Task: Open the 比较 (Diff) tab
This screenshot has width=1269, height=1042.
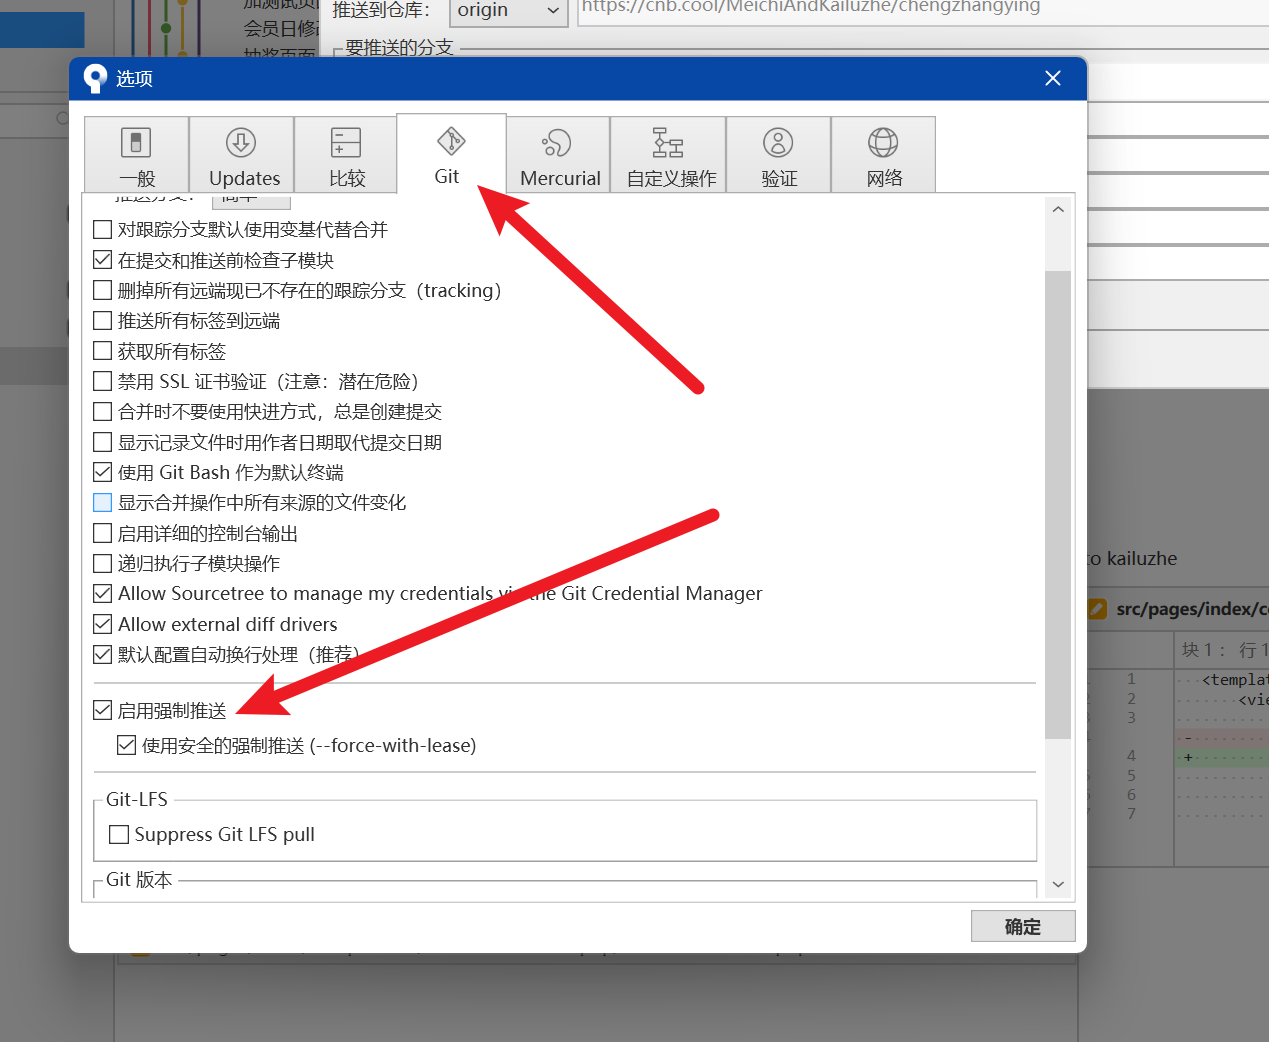Action: [345, 154]
